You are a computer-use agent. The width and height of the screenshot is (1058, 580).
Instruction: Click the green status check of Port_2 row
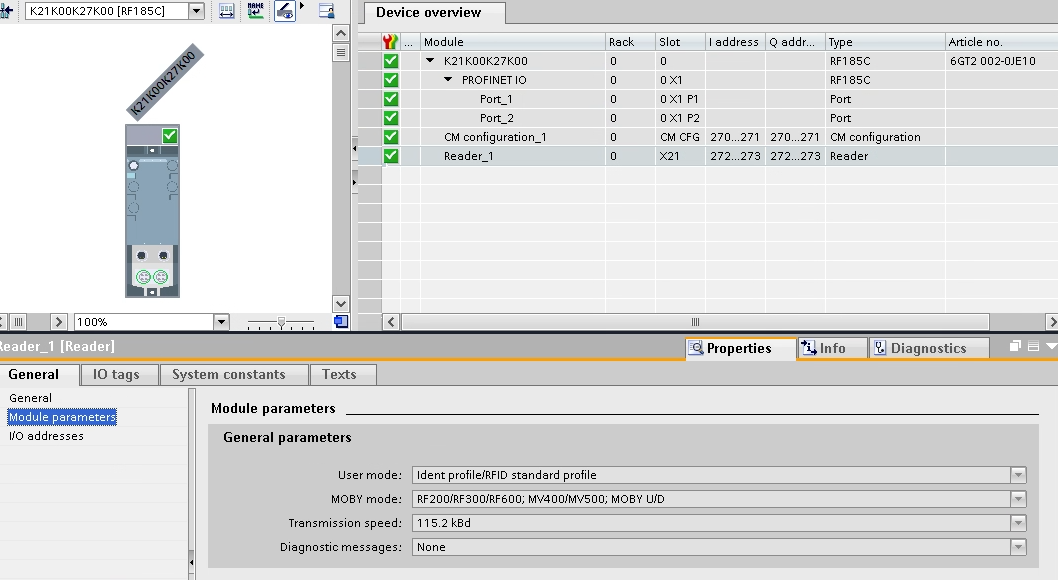pos(391,117)
